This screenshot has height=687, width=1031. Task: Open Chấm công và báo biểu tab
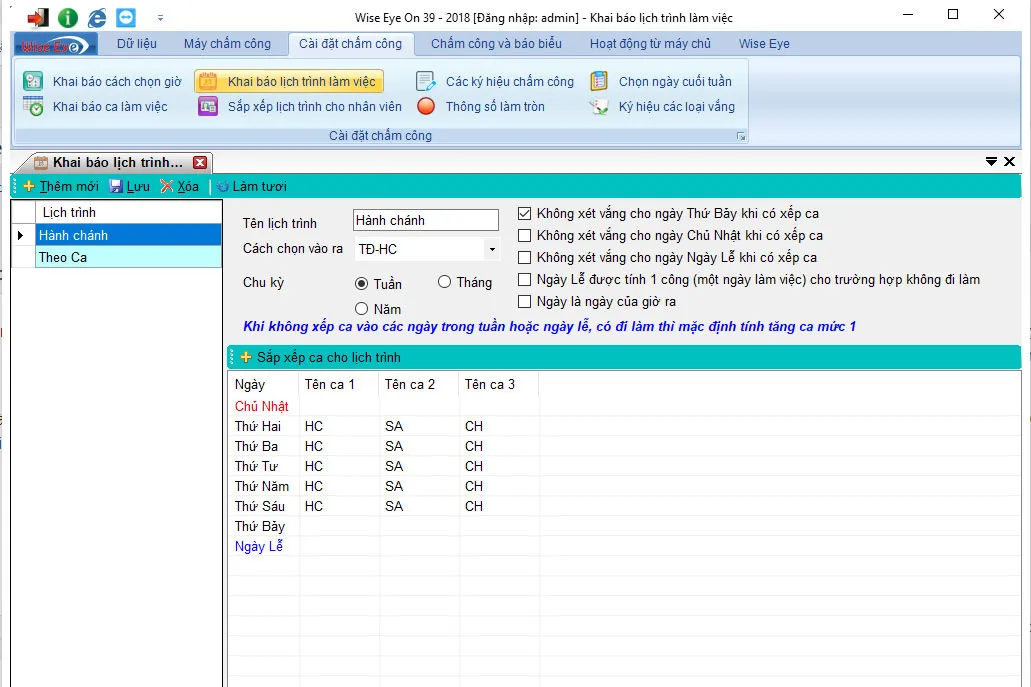(496, 44)
